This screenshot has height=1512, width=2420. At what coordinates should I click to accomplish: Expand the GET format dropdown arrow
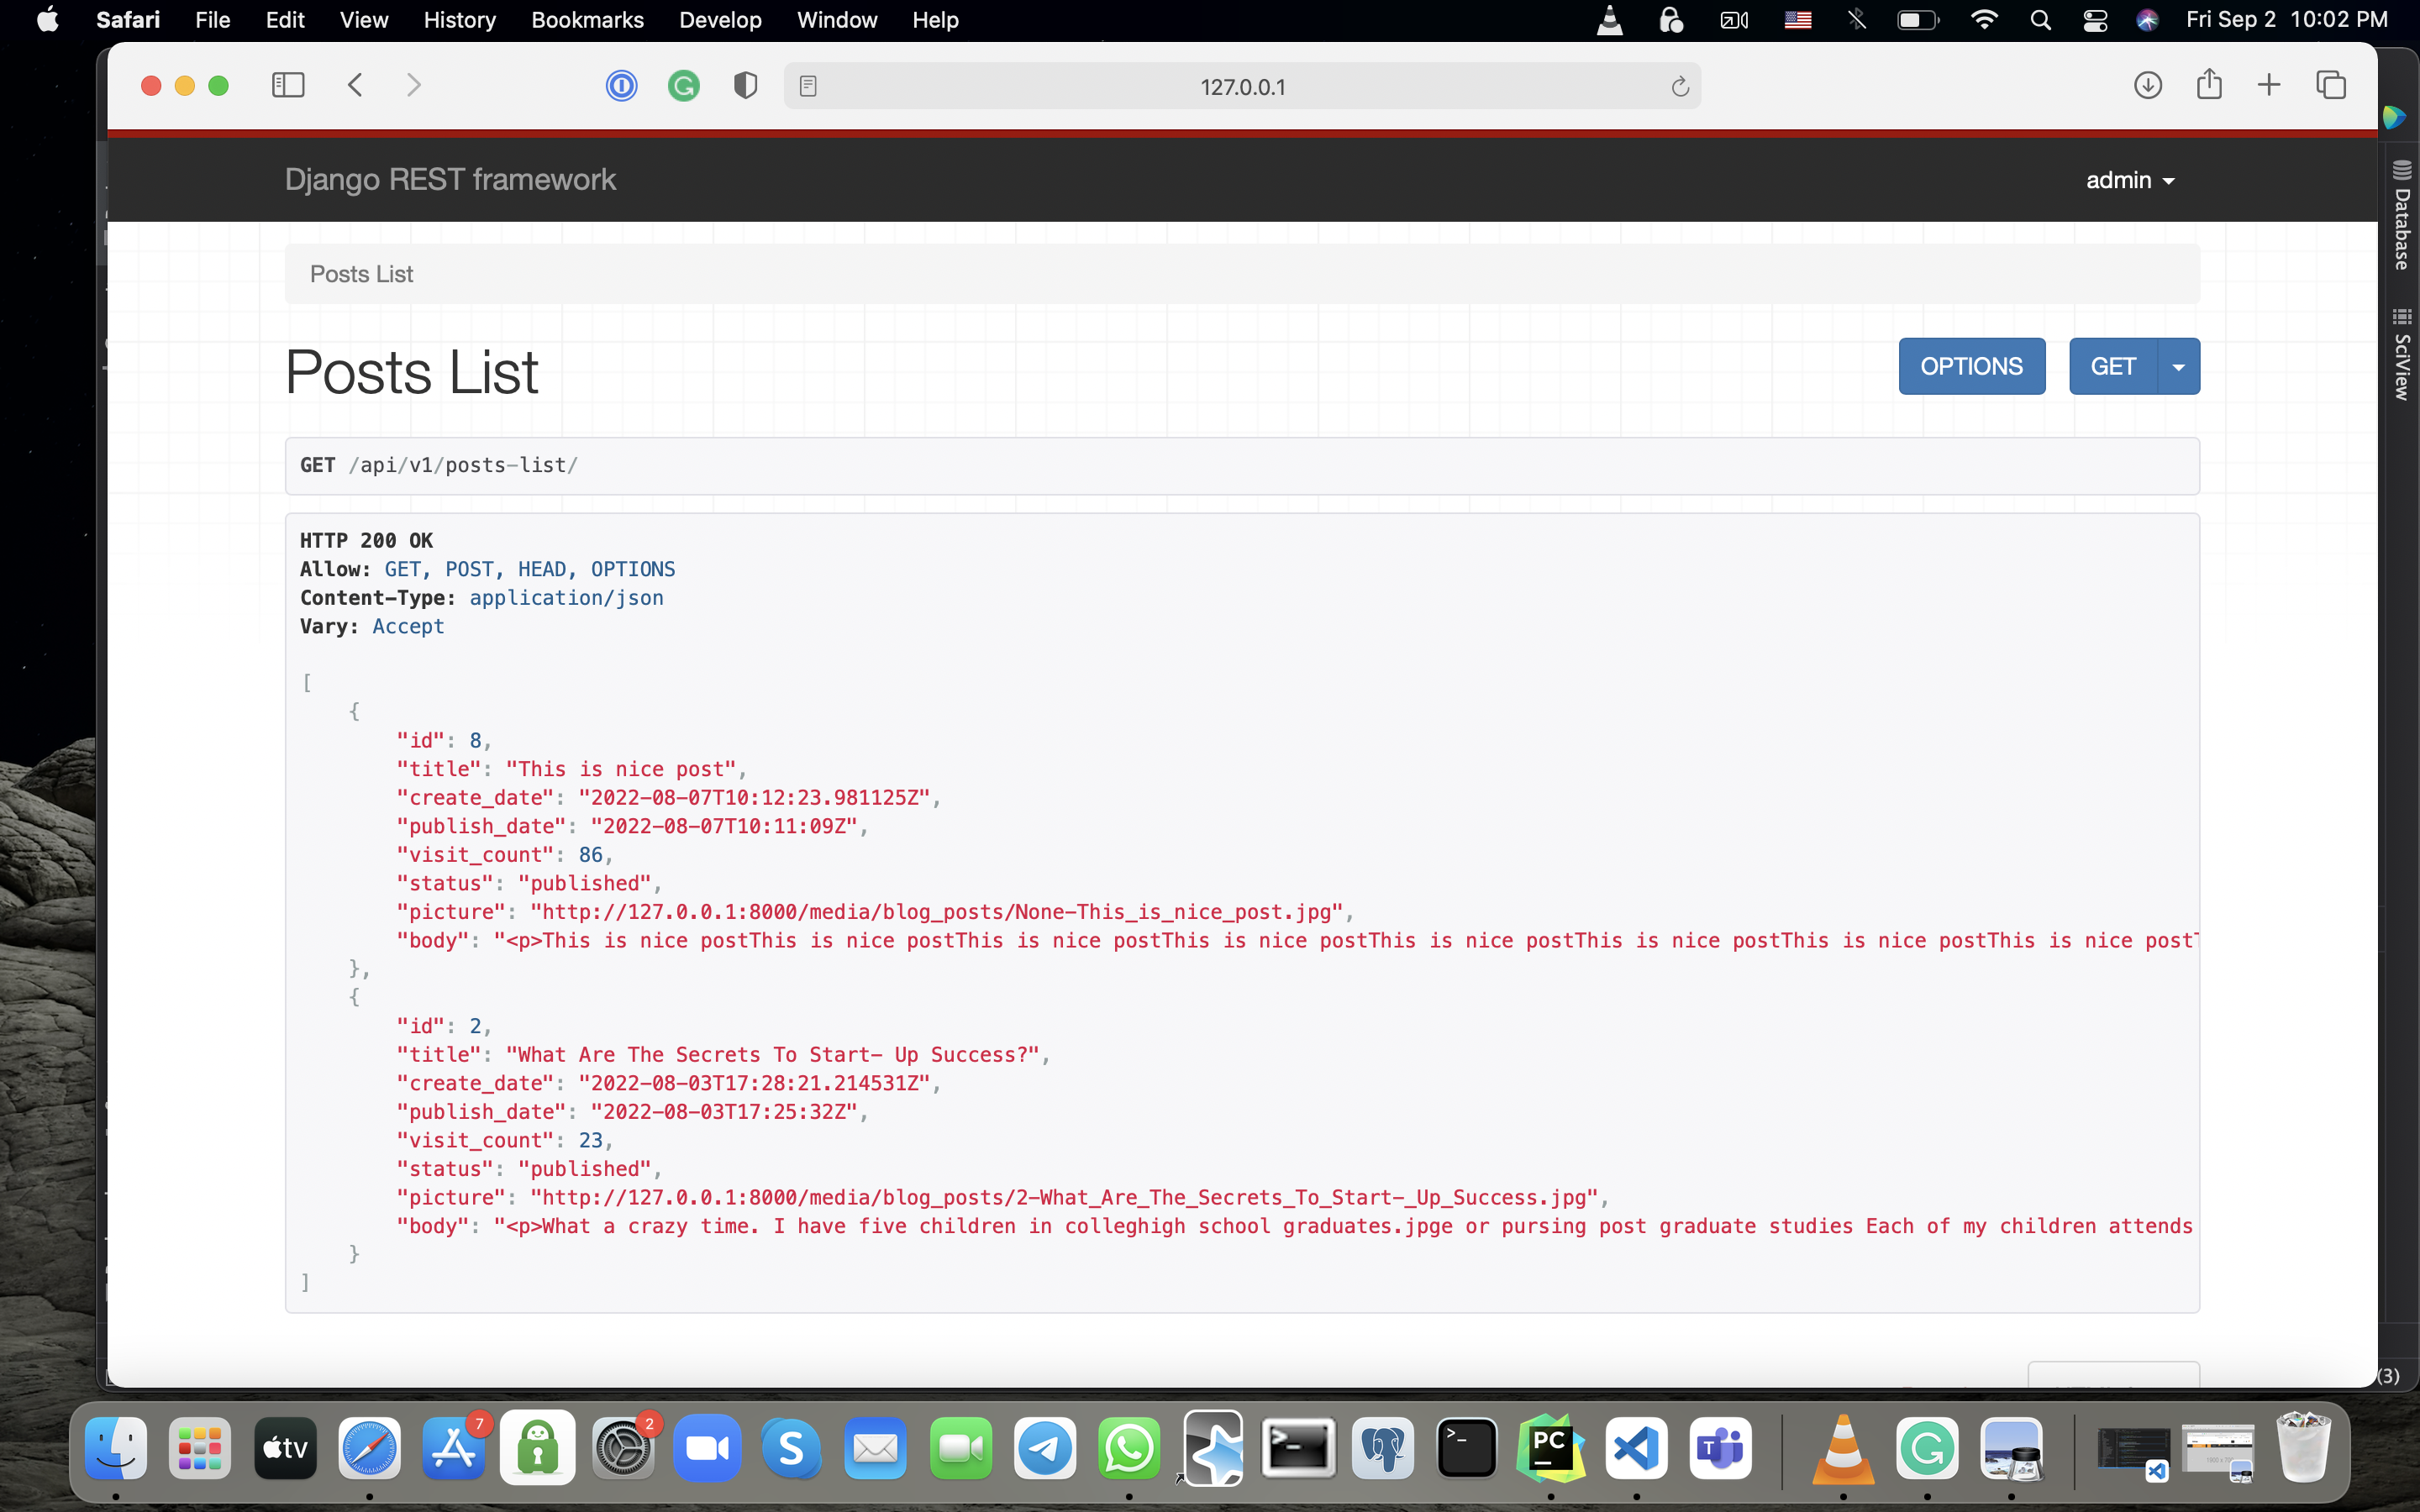tap(2178, 367)
